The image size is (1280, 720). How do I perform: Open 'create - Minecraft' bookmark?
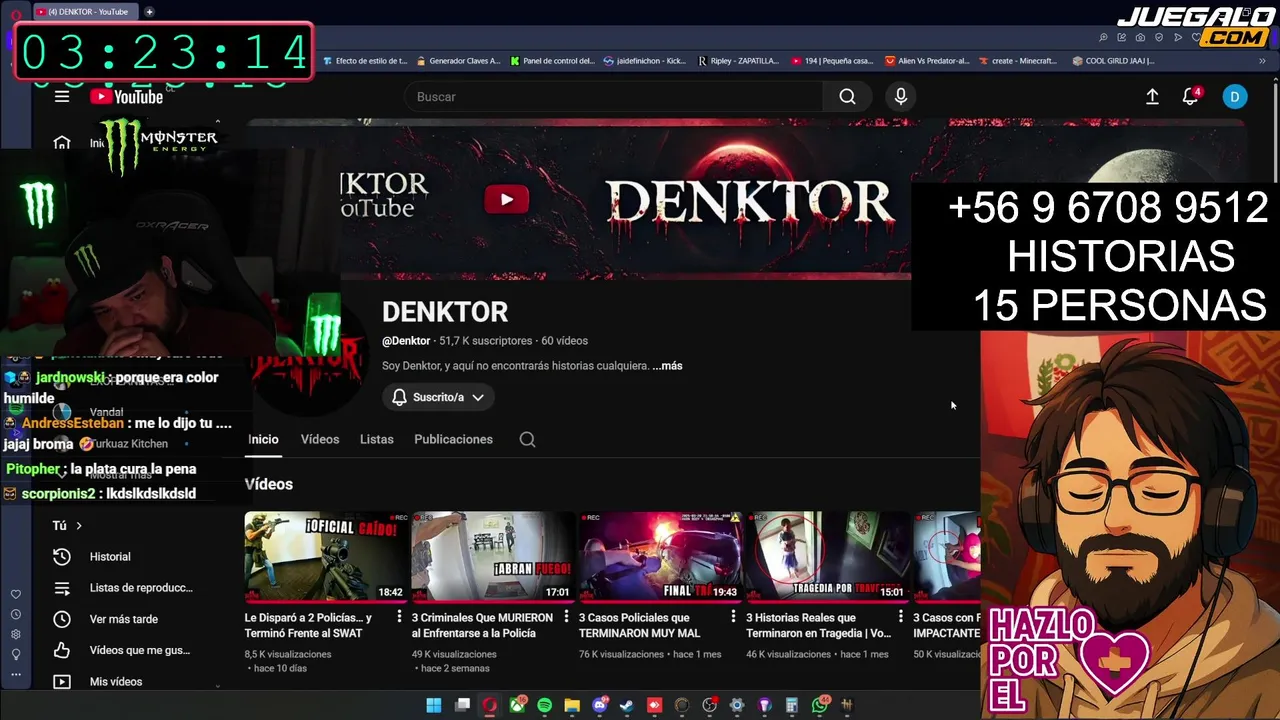click(1018, 60)
